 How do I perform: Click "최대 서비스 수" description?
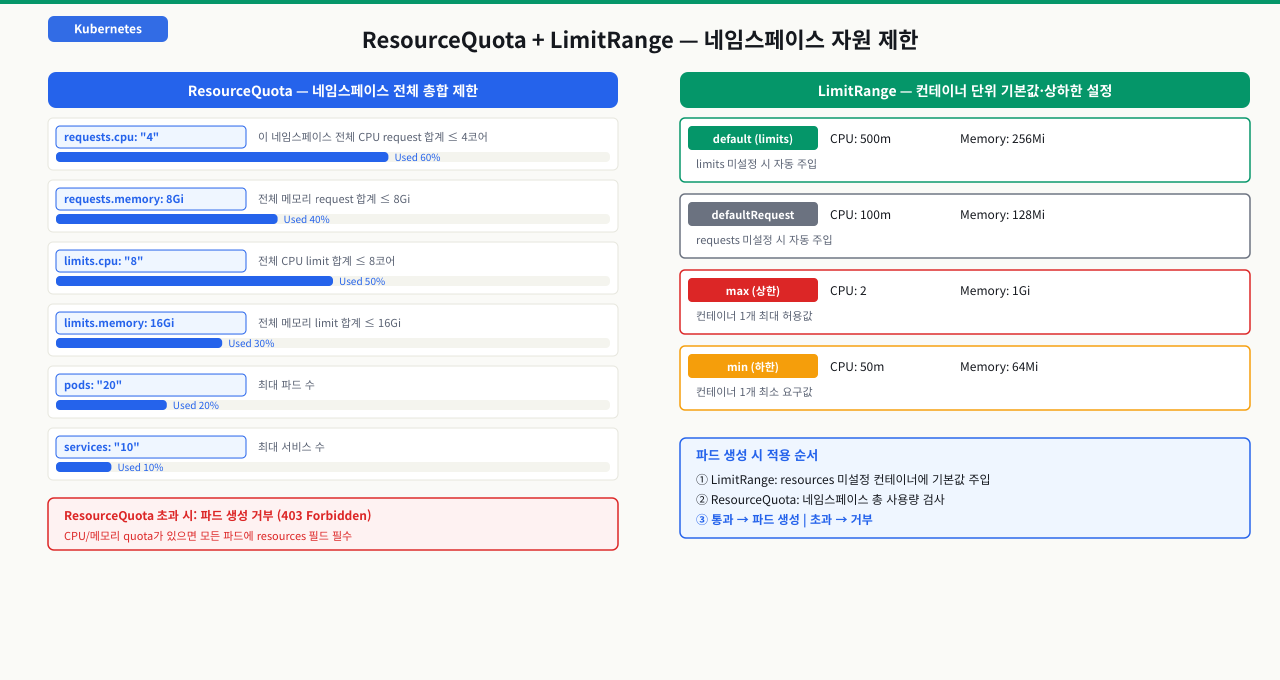291,447
